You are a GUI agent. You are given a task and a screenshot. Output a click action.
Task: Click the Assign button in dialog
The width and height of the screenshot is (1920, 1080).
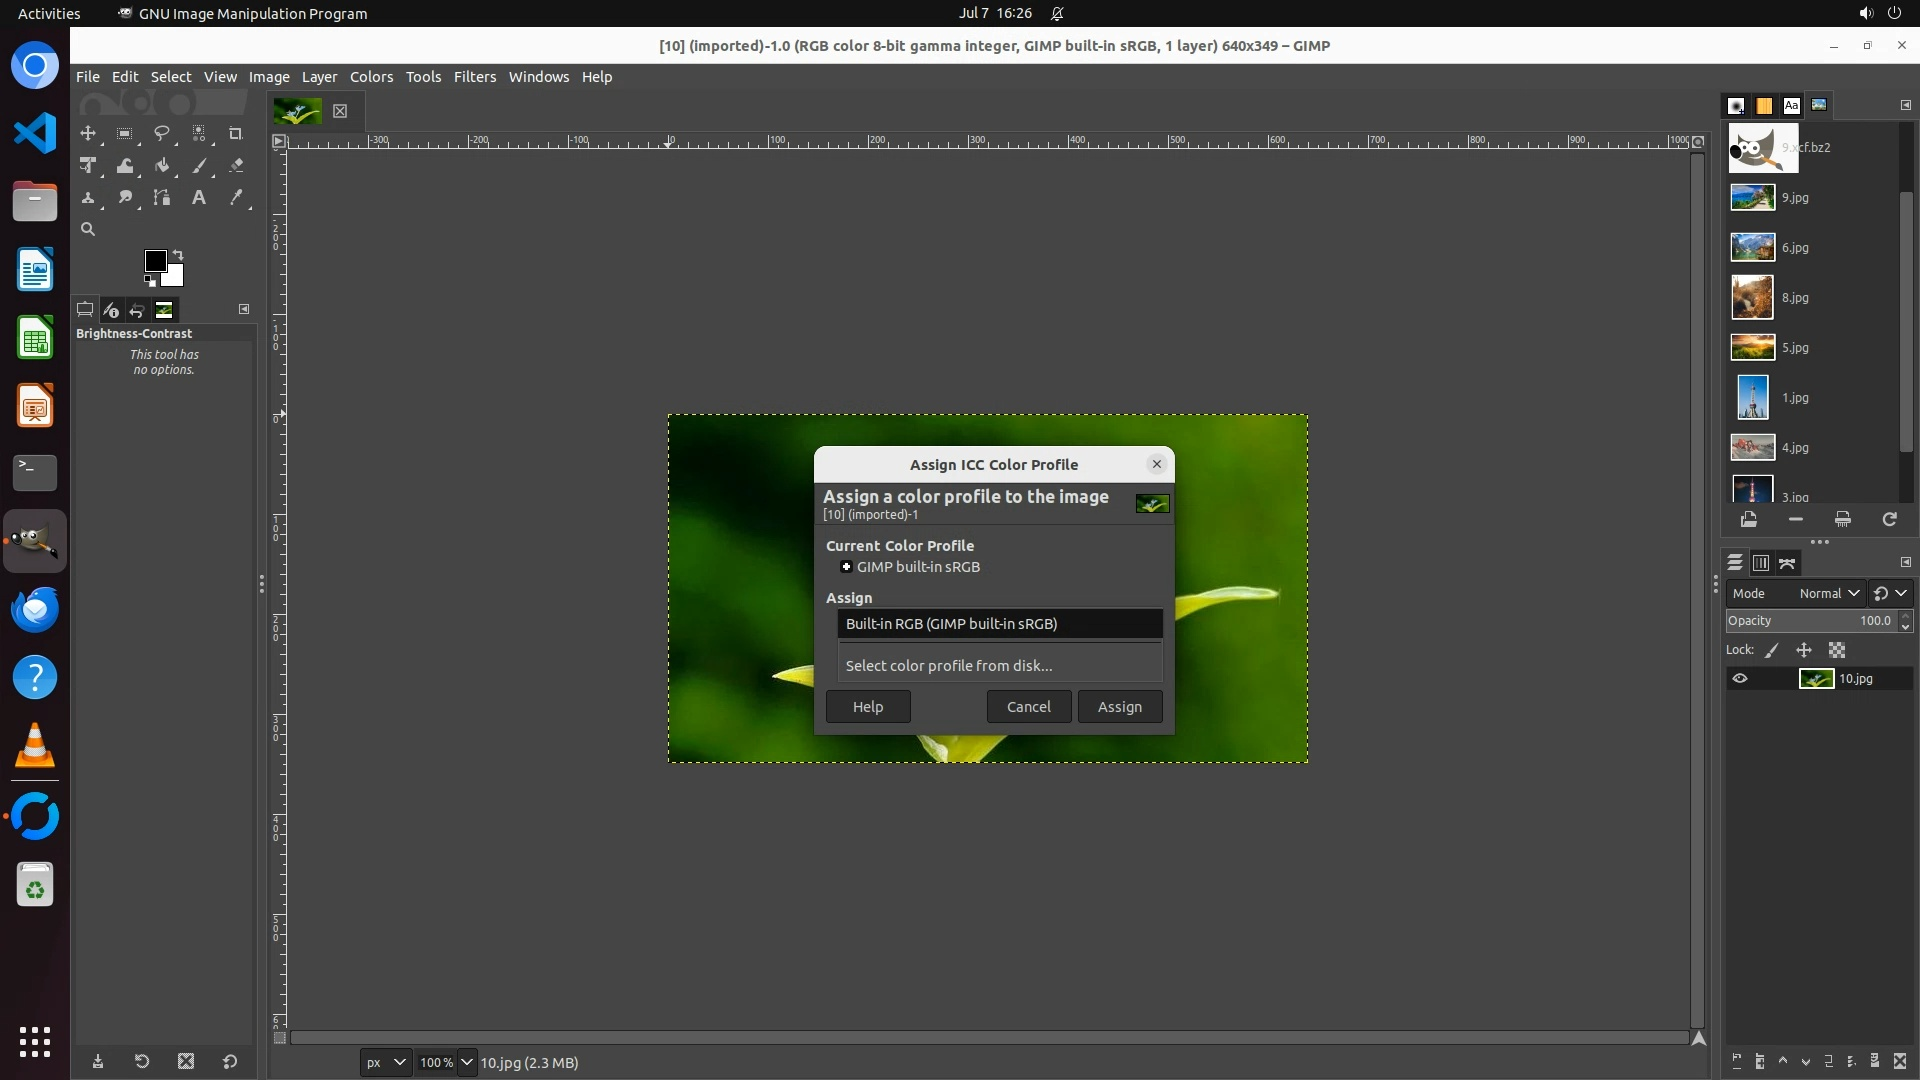[x=1119, y=707]
